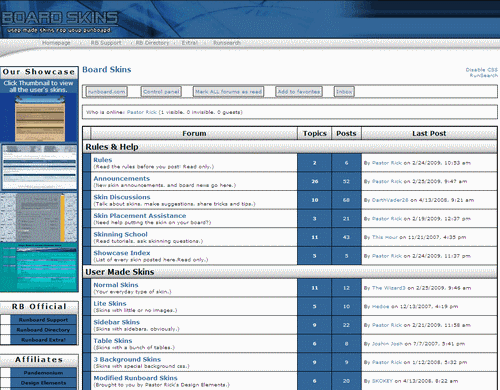Open the Announcements forum

click(x=122, y=178)
